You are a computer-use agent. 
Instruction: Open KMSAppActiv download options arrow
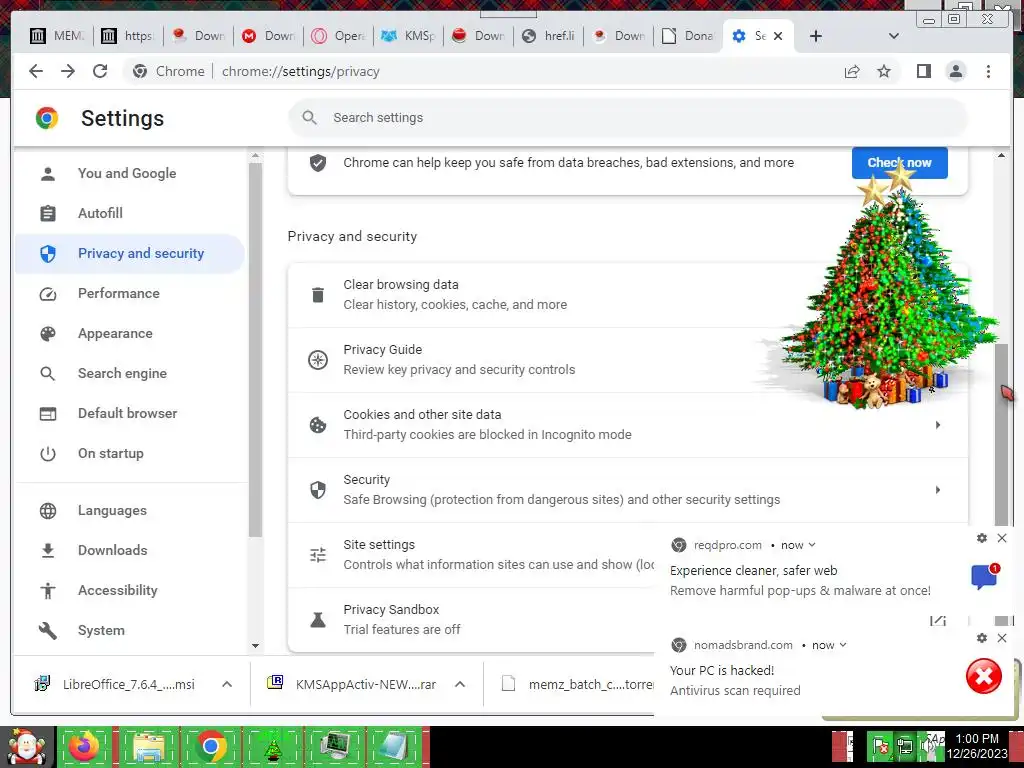click(460, 684)
